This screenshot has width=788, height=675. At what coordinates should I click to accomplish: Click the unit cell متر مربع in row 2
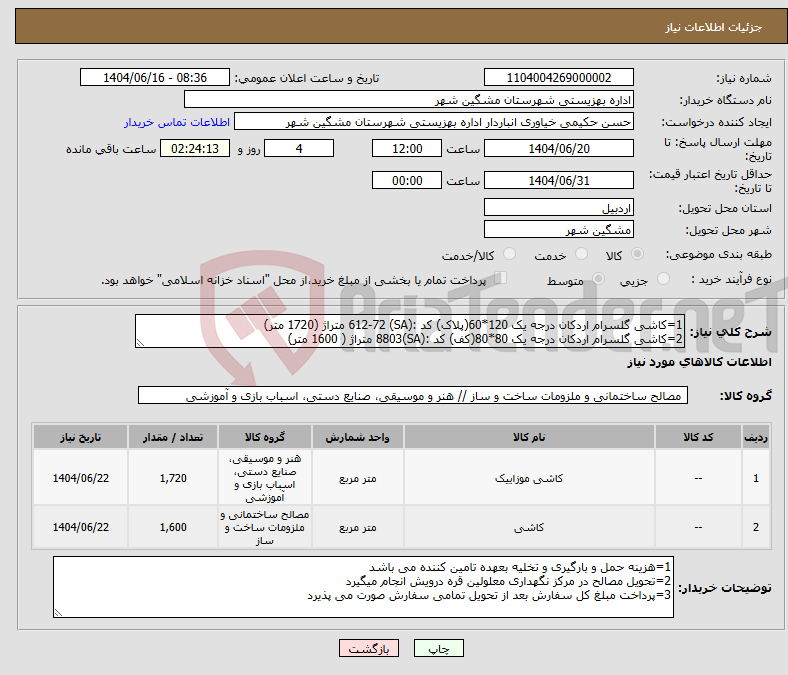tap(357, 527)
